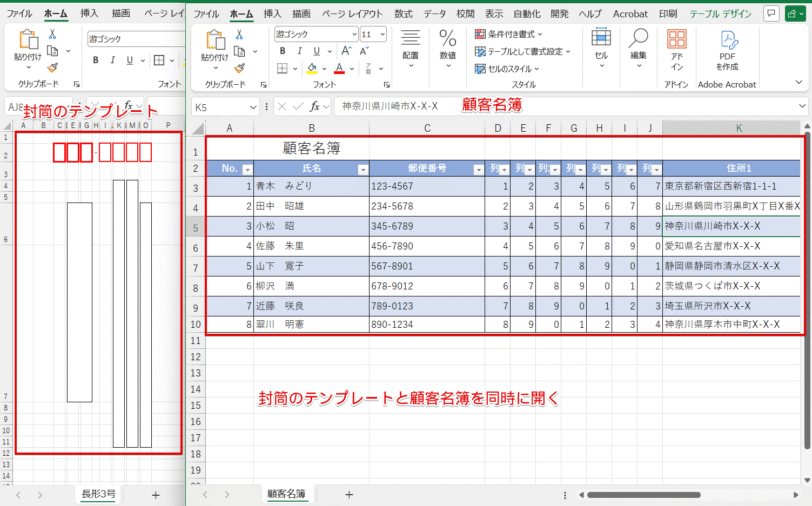812x506 pixels.
Task: Click Copy icon in right Excel window
Action: click(239, 51)
